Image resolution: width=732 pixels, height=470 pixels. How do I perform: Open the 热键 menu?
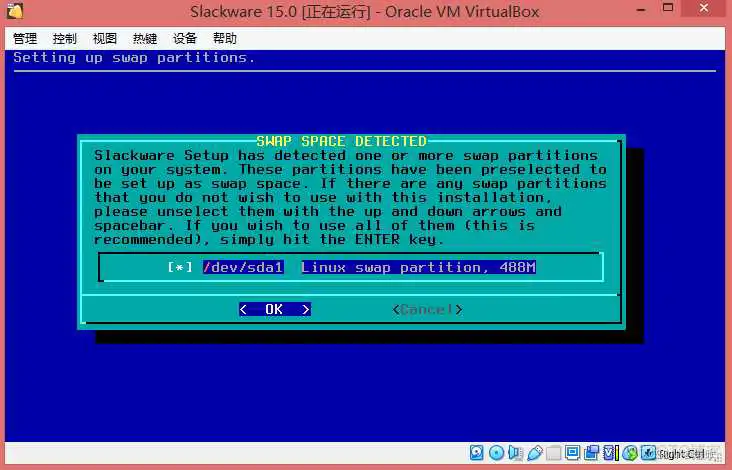pos(145,39)
